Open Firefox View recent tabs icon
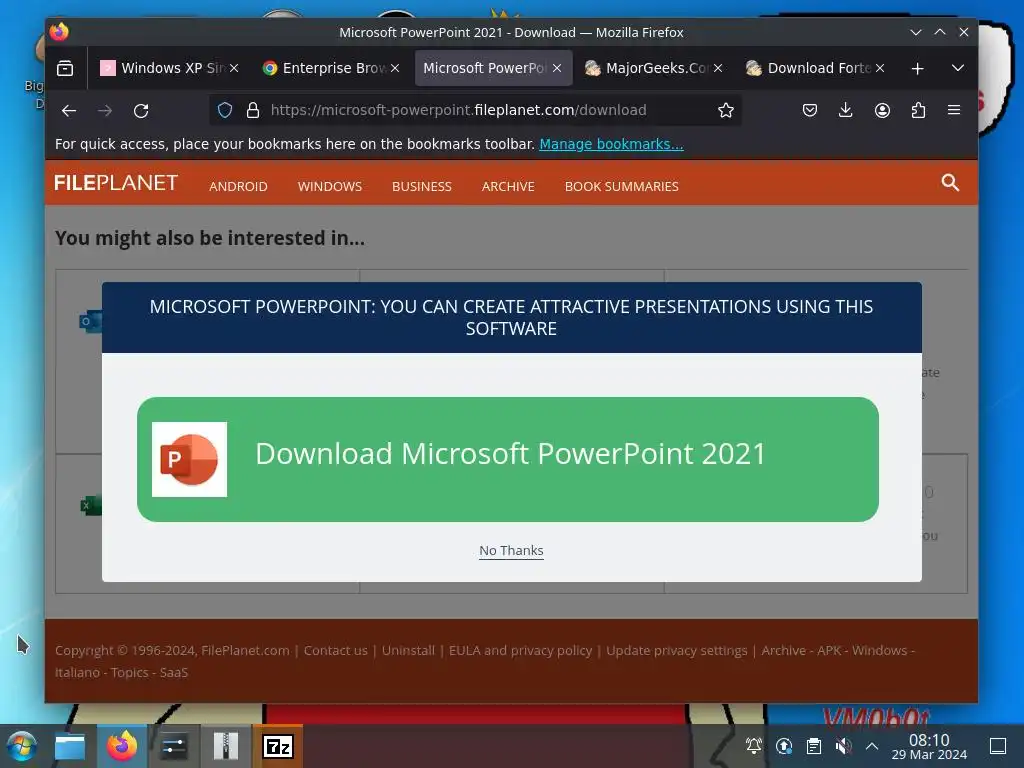The height and width of the screenshot is (768, 1024). [x=65, y=68]
